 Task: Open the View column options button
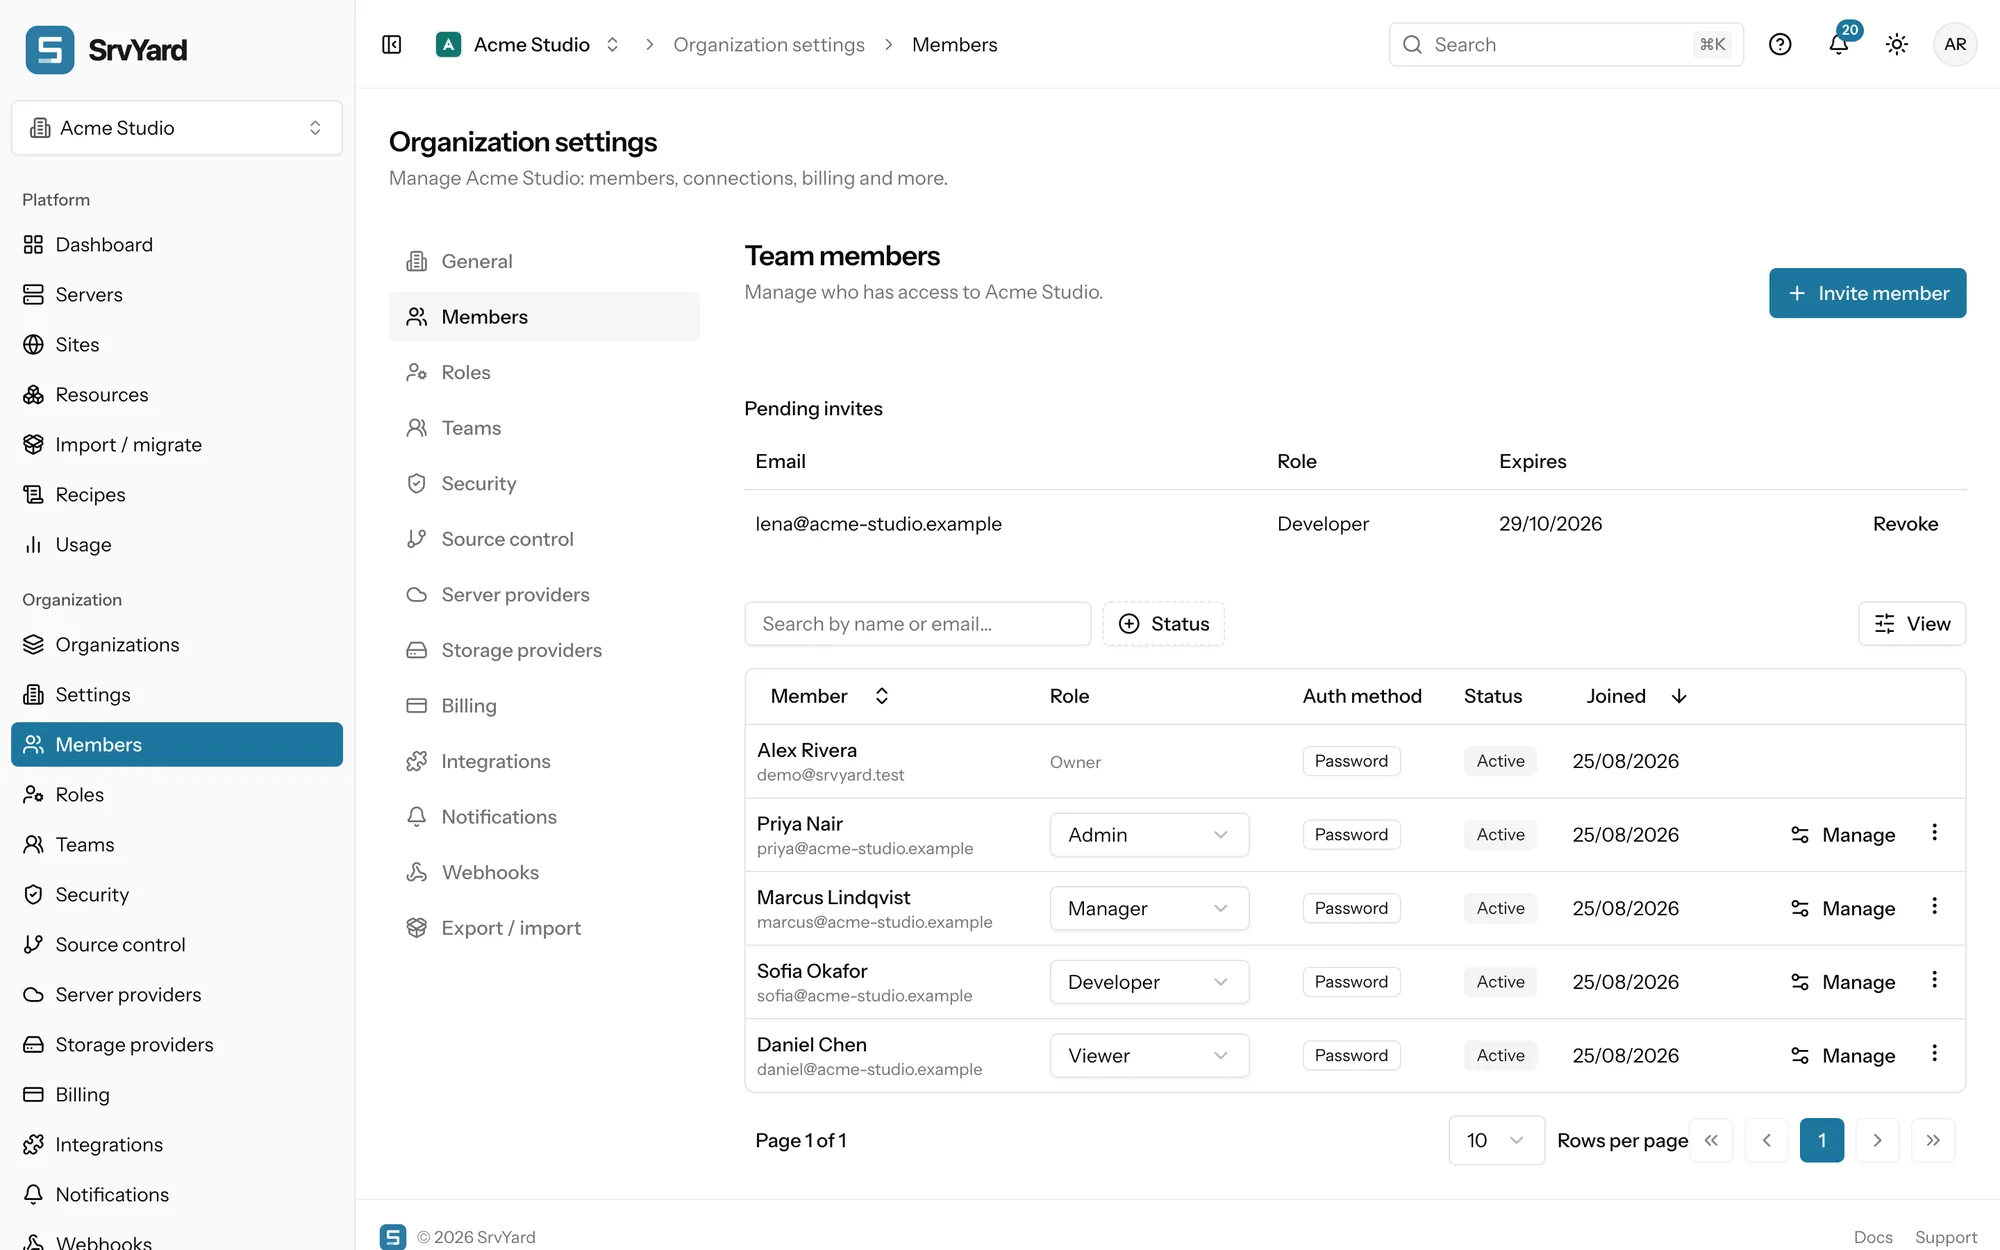tap(1912, 624)
